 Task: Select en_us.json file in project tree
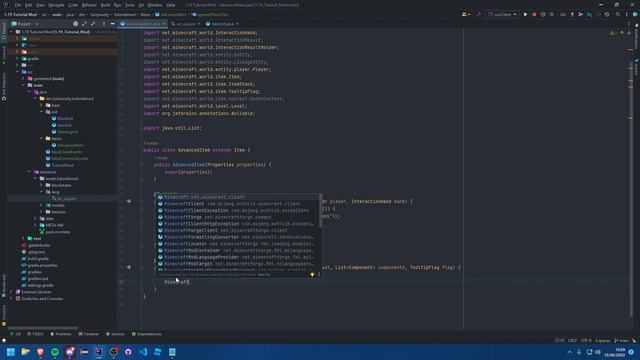(64, 199)
